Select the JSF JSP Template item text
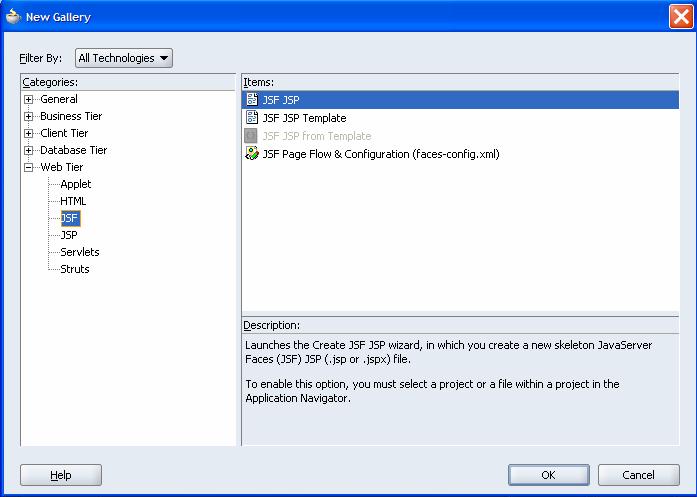 (304, 118)
